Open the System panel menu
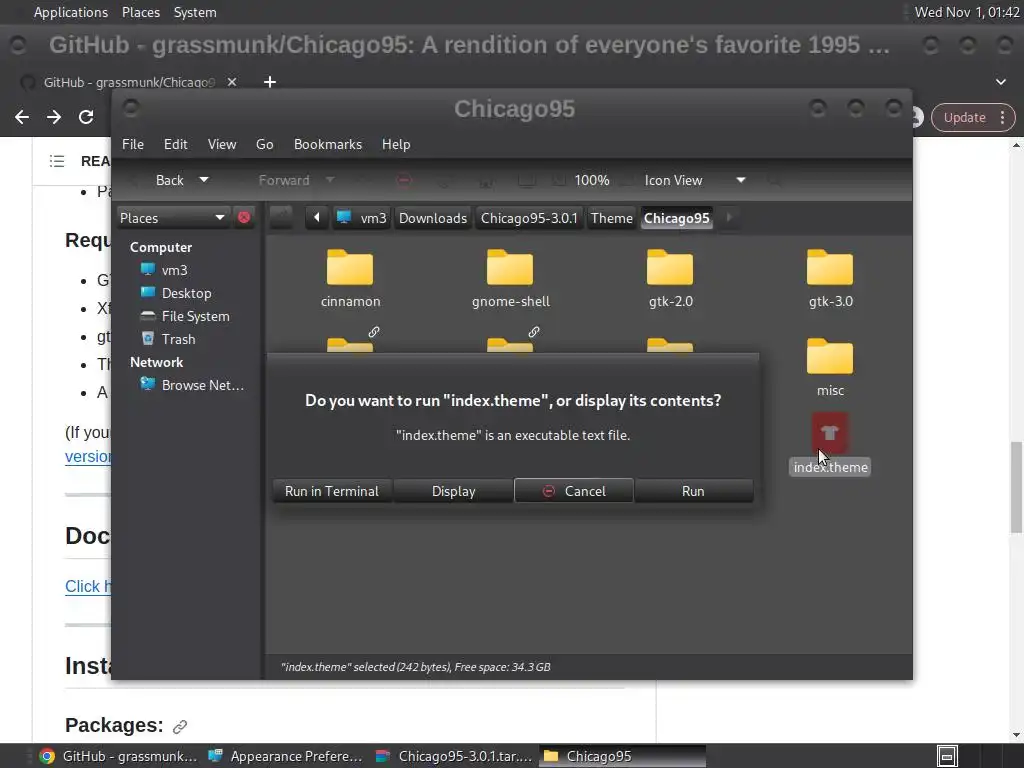Viewport: 1024px width, 768px height. point(195,12)
